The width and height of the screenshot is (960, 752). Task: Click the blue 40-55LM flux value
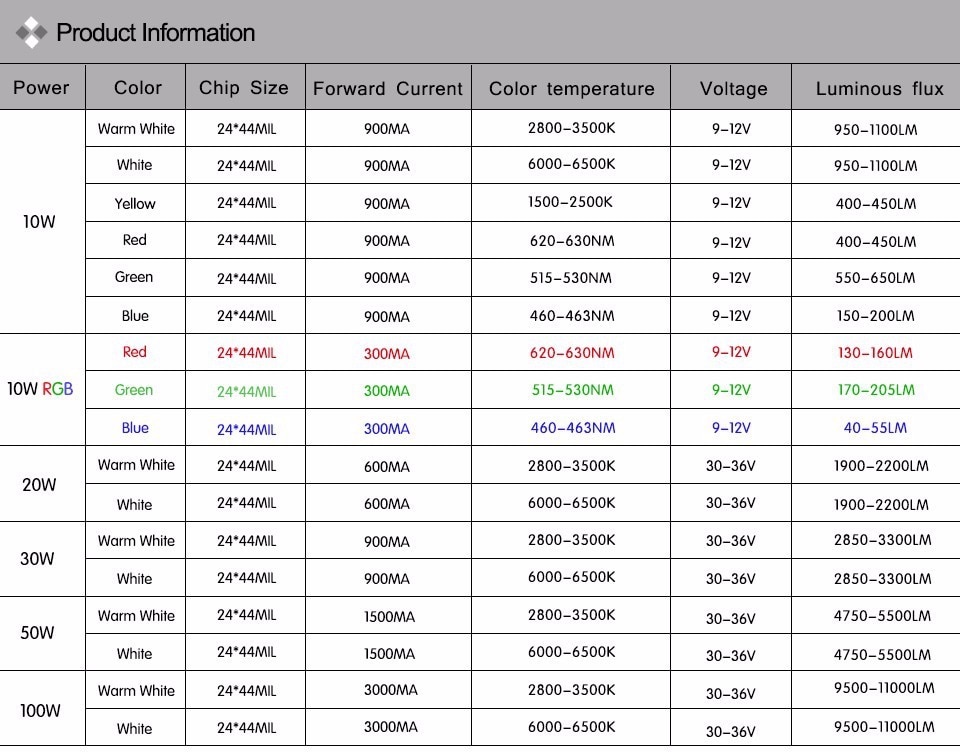[x=875, y=428]
